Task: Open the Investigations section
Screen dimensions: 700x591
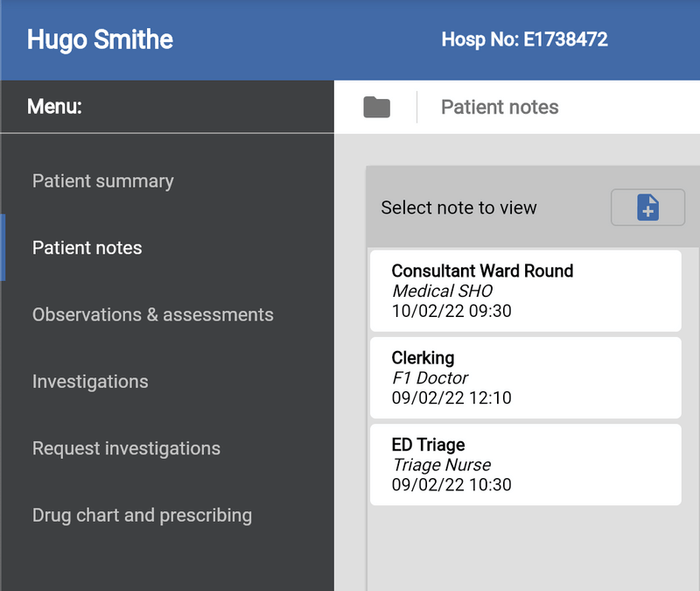Action: click(x=90, y=382)
